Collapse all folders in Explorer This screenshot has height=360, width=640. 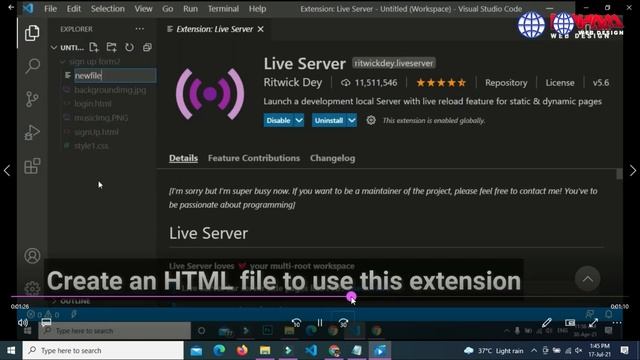click(147, 47)
